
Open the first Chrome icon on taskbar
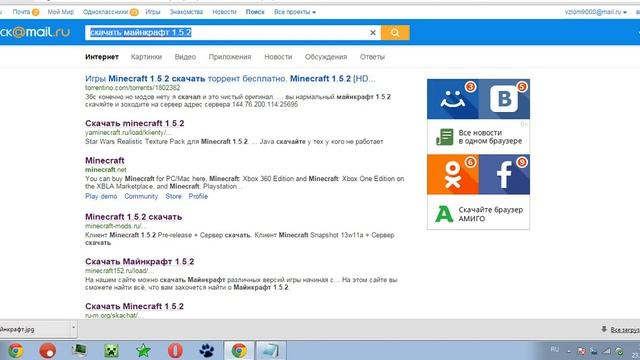click(x=16, y=351)
